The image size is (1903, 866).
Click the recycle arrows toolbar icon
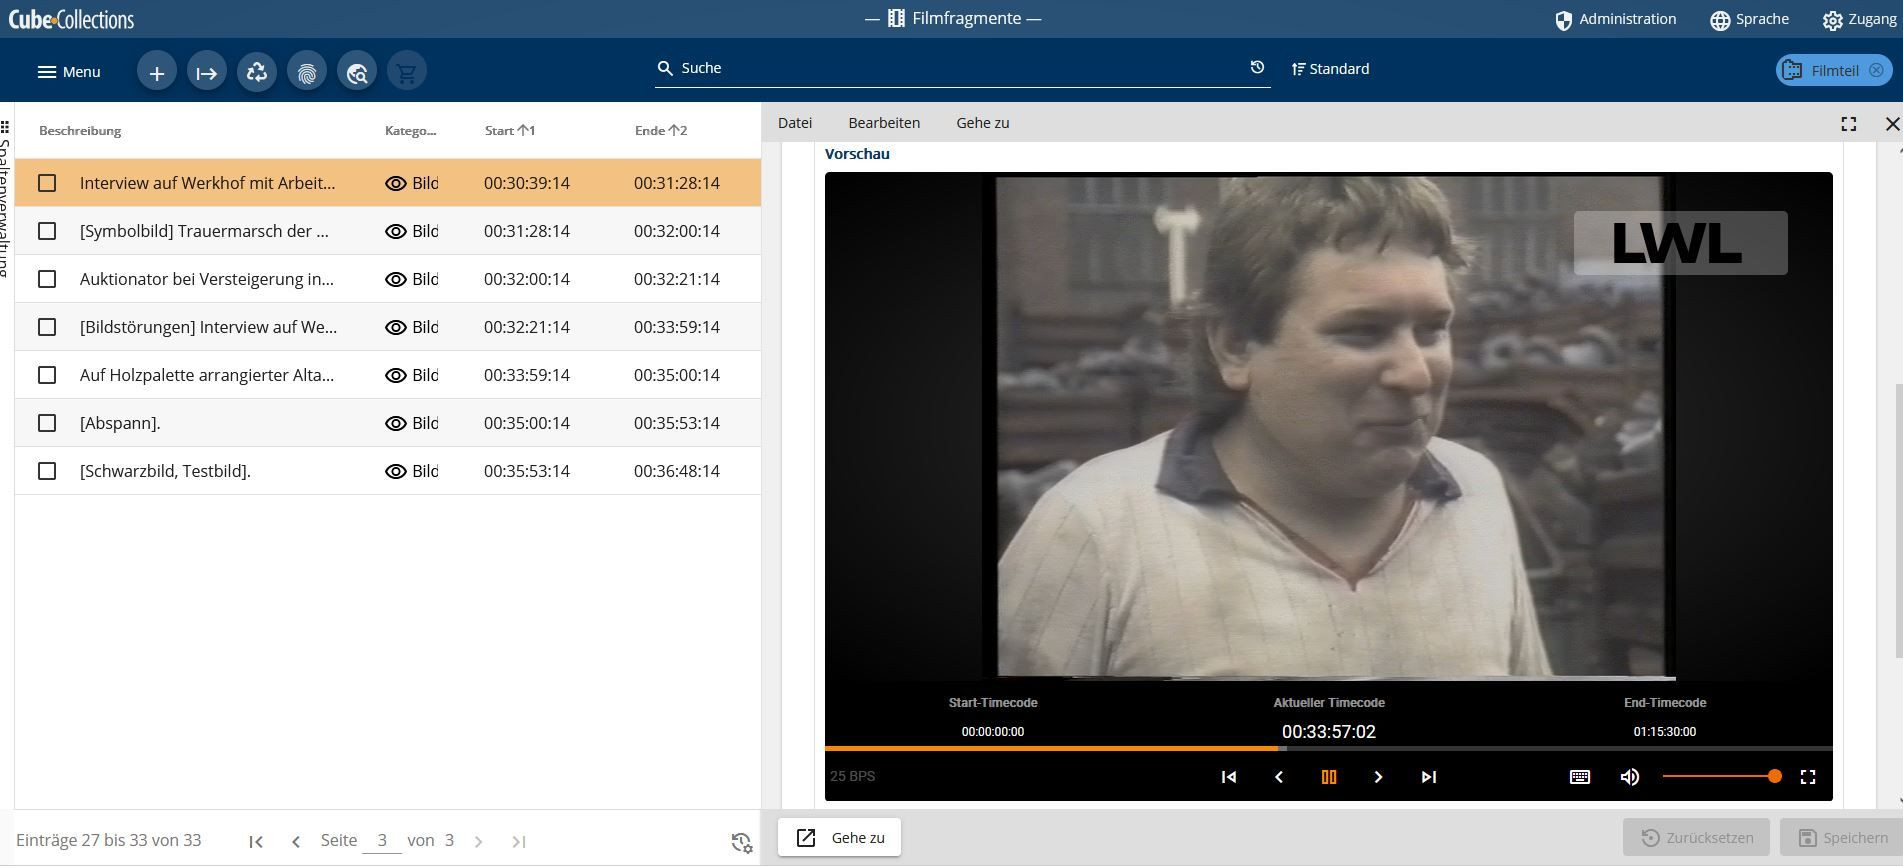(x=257, y=72)
